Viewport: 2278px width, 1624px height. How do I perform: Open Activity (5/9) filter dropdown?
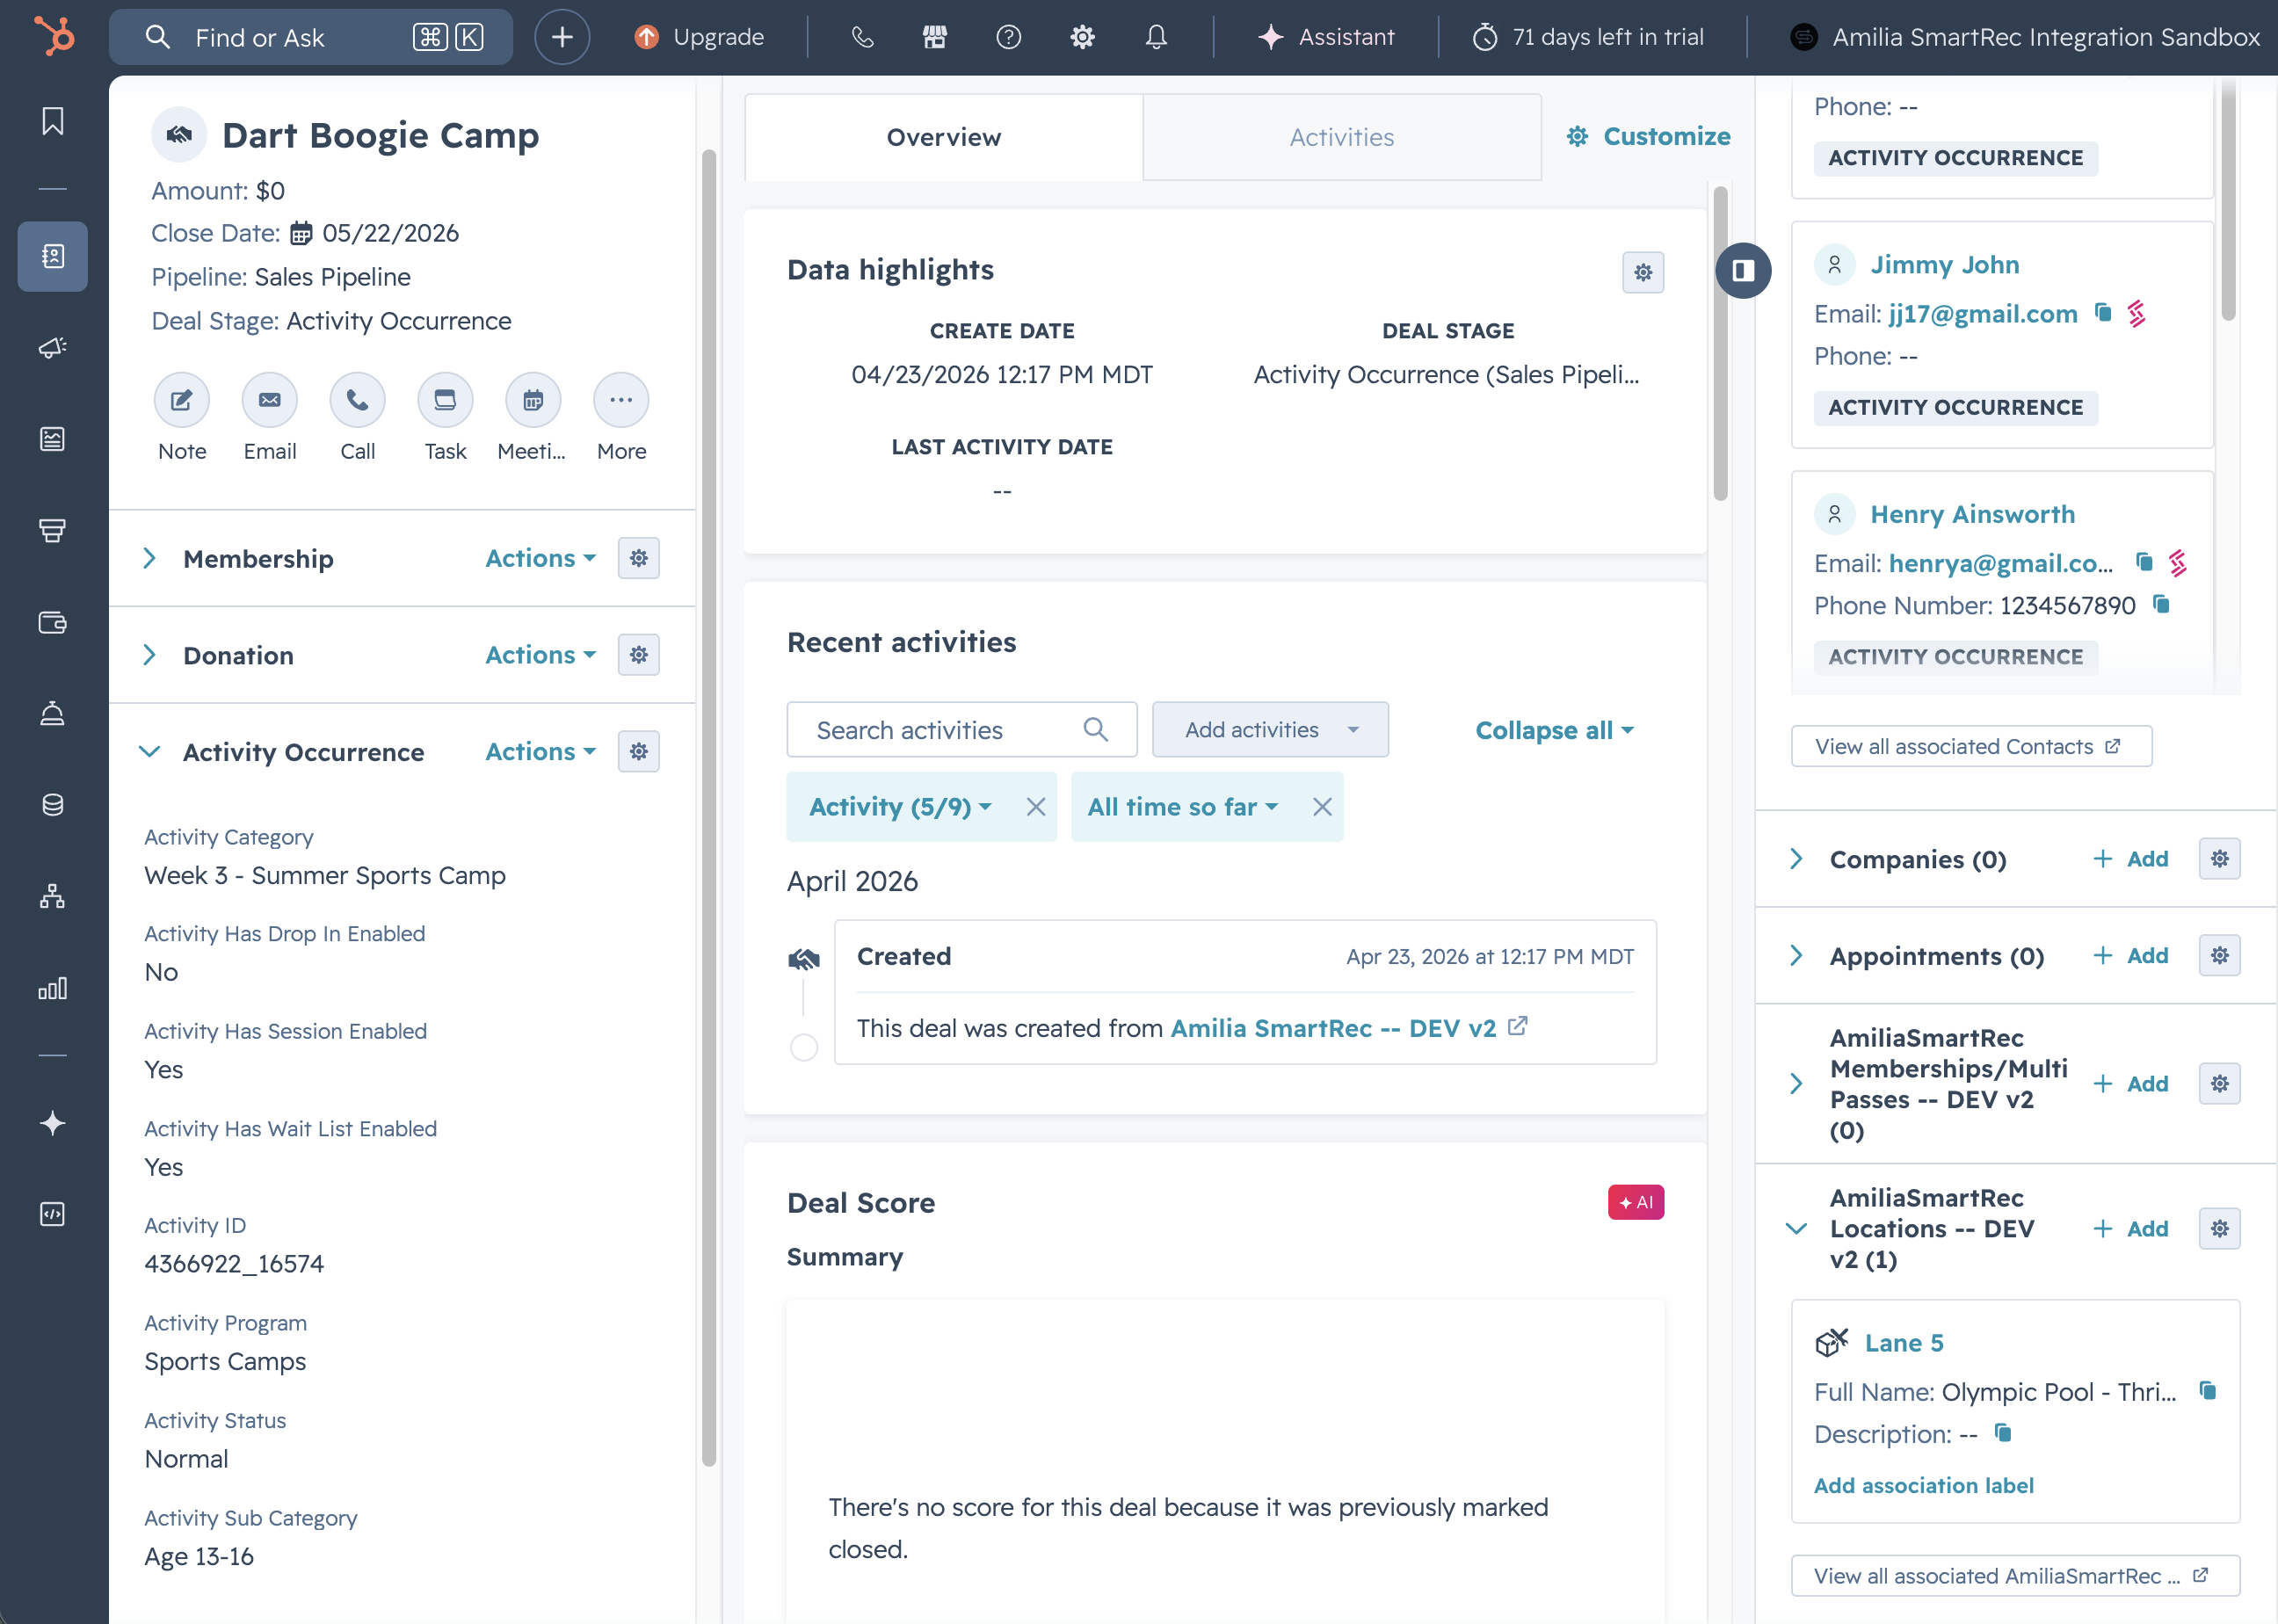(x=900, y=807)
